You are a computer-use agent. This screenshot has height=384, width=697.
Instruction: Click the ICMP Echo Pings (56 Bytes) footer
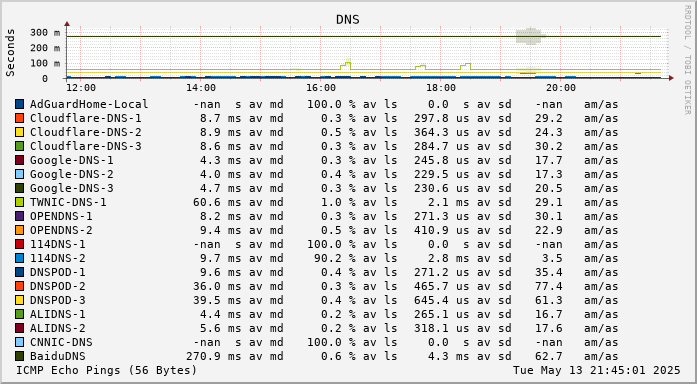[106, 370]
